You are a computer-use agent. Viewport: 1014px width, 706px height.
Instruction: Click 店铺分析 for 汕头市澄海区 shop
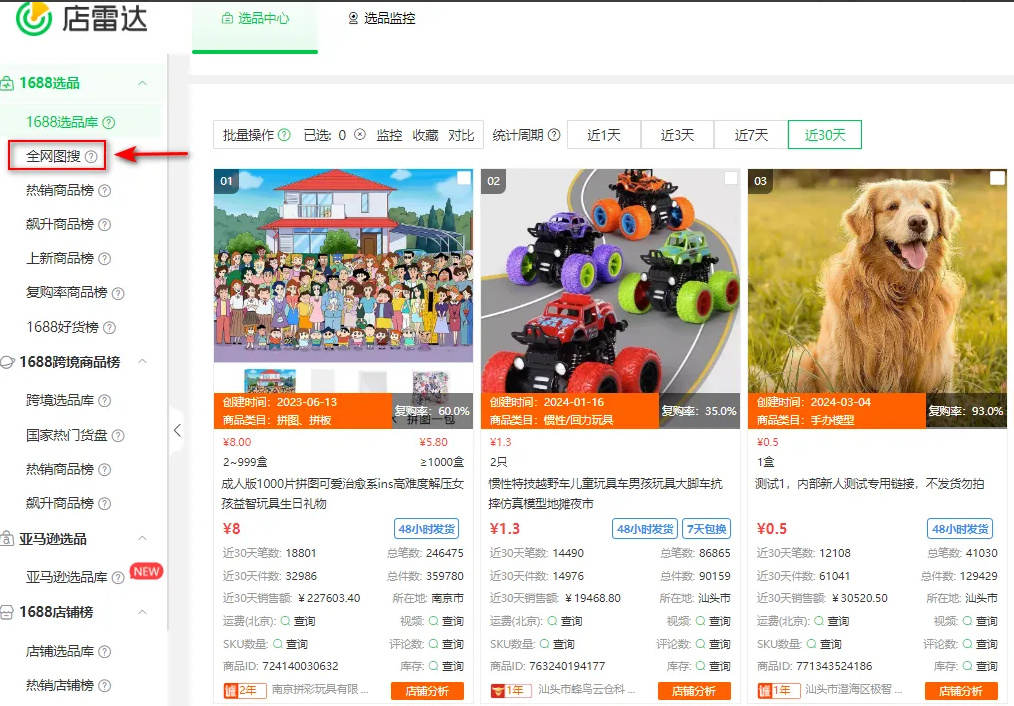pos(961,690)
